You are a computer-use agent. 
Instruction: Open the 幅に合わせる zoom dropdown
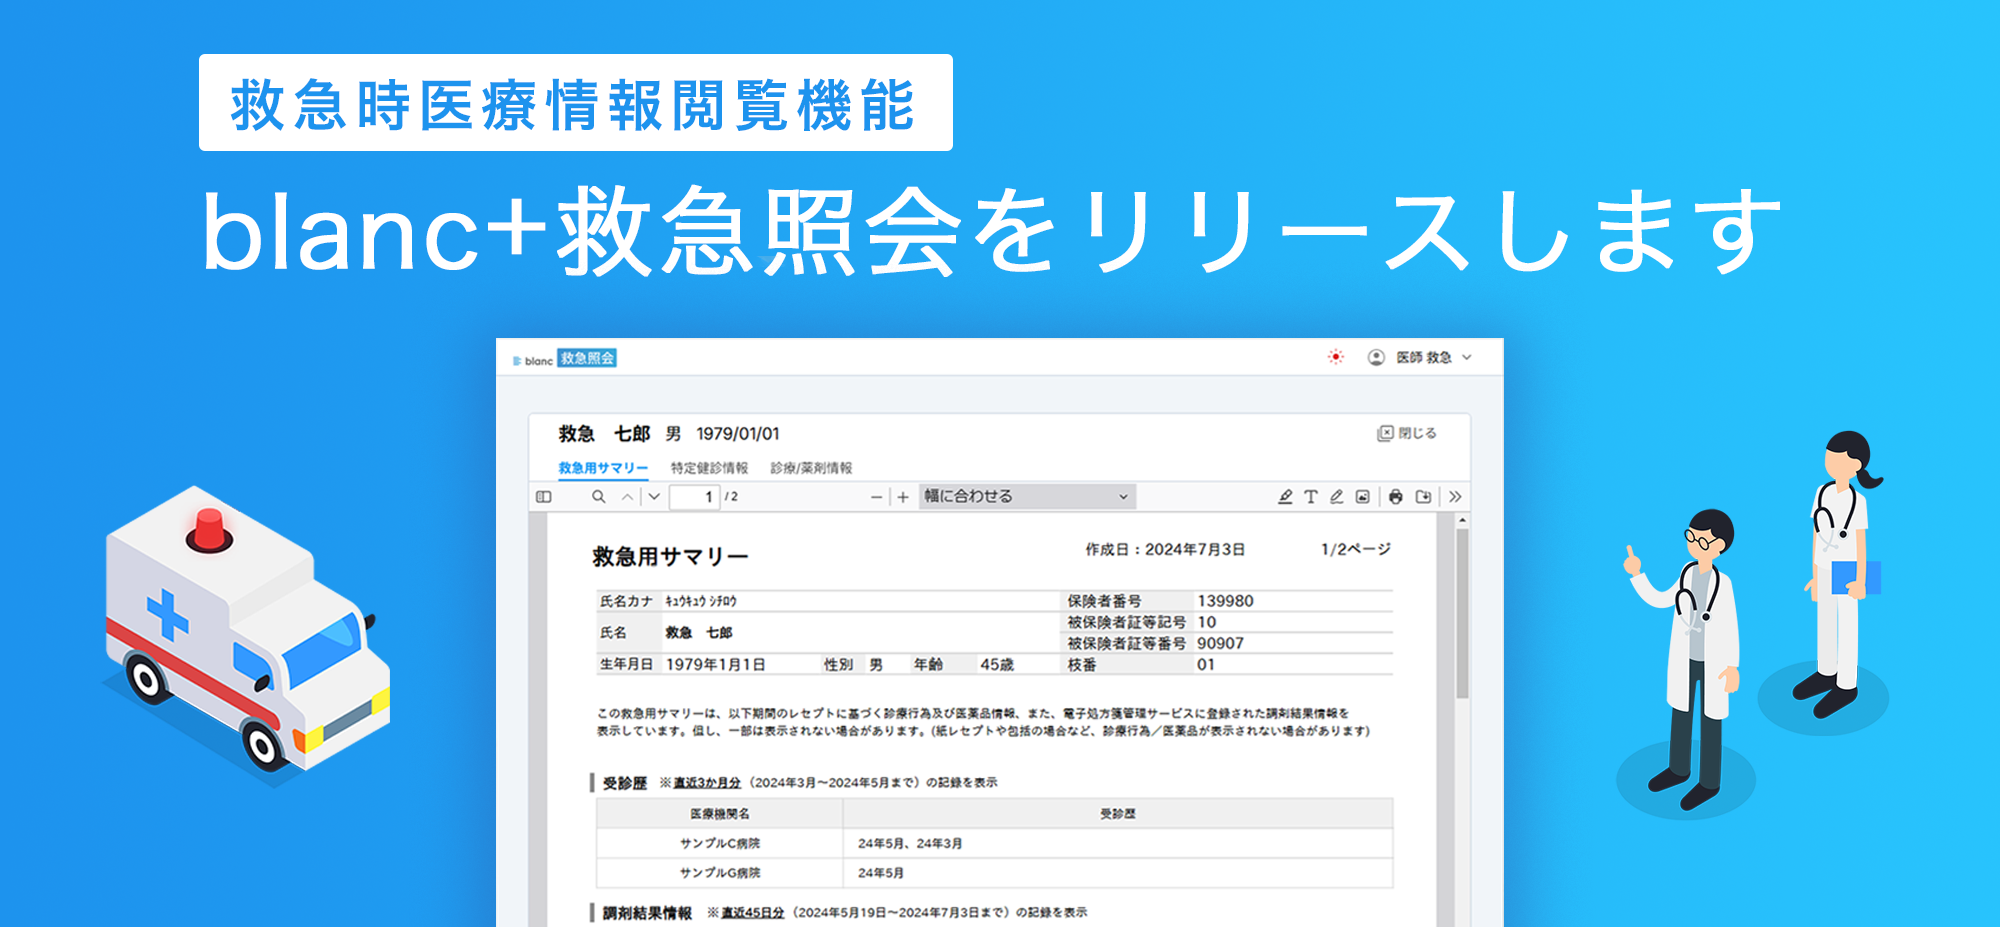coord(1026,497)
